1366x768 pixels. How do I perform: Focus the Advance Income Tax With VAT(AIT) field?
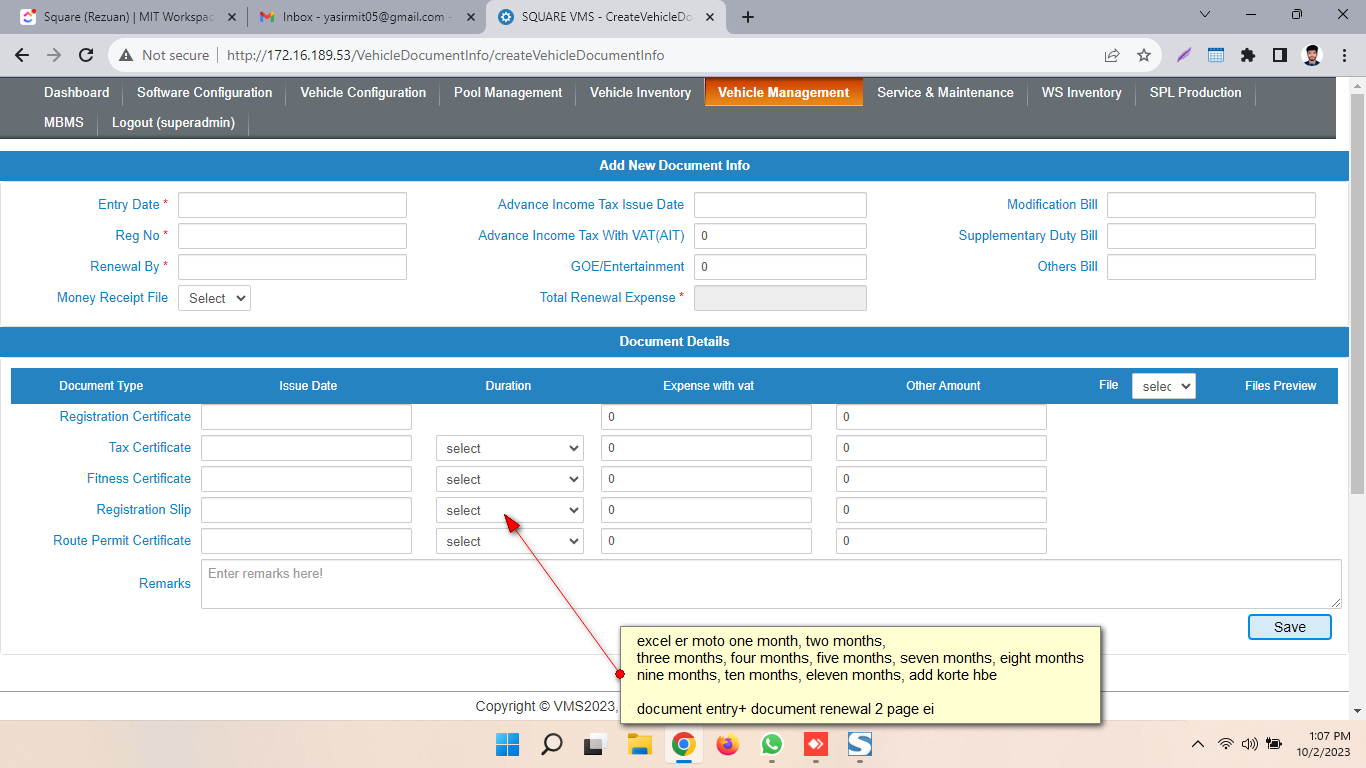click(x=780, y=236)
